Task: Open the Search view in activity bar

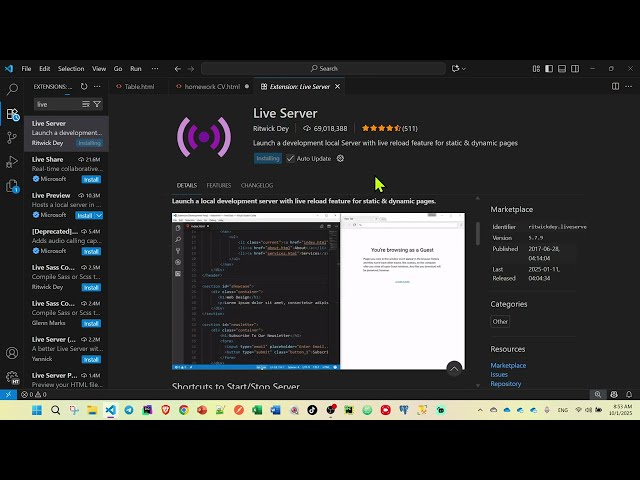Action: coord(12,89)
